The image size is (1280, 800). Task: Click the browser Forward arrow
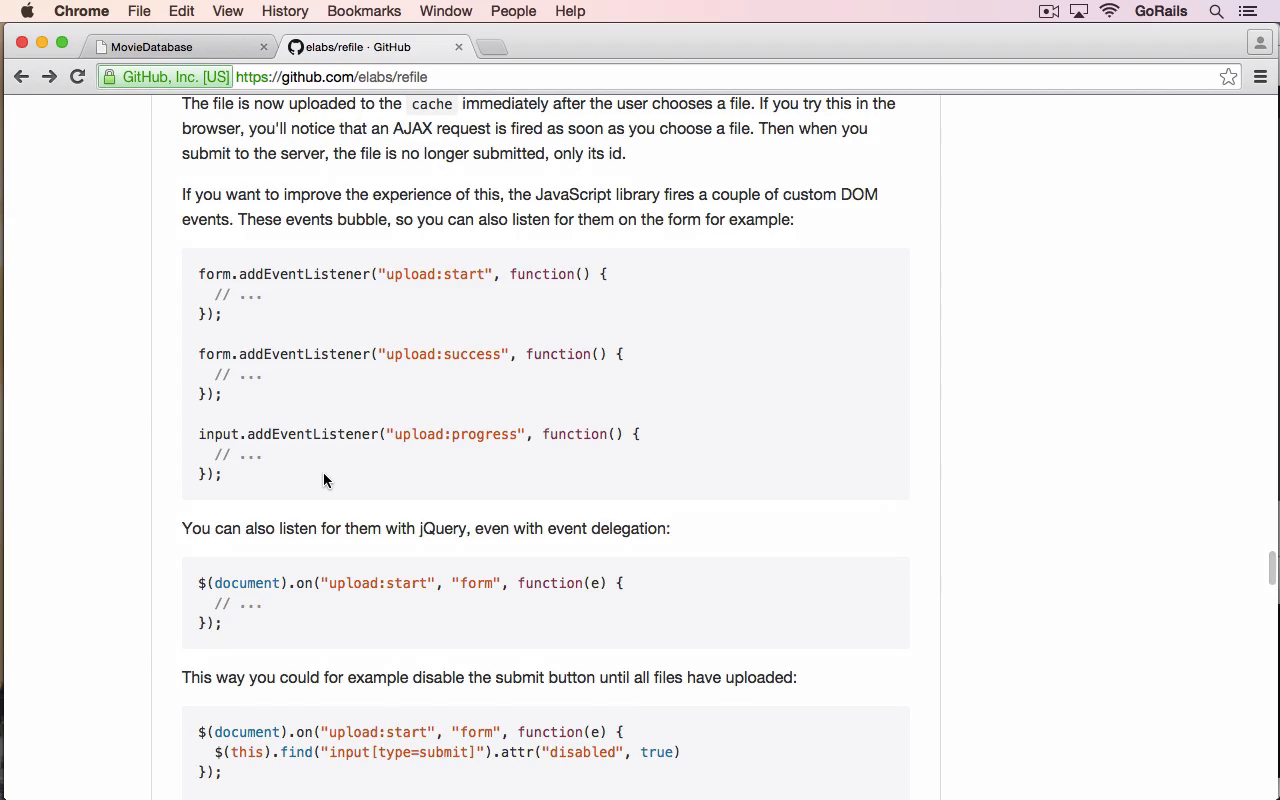click(49, 77)
